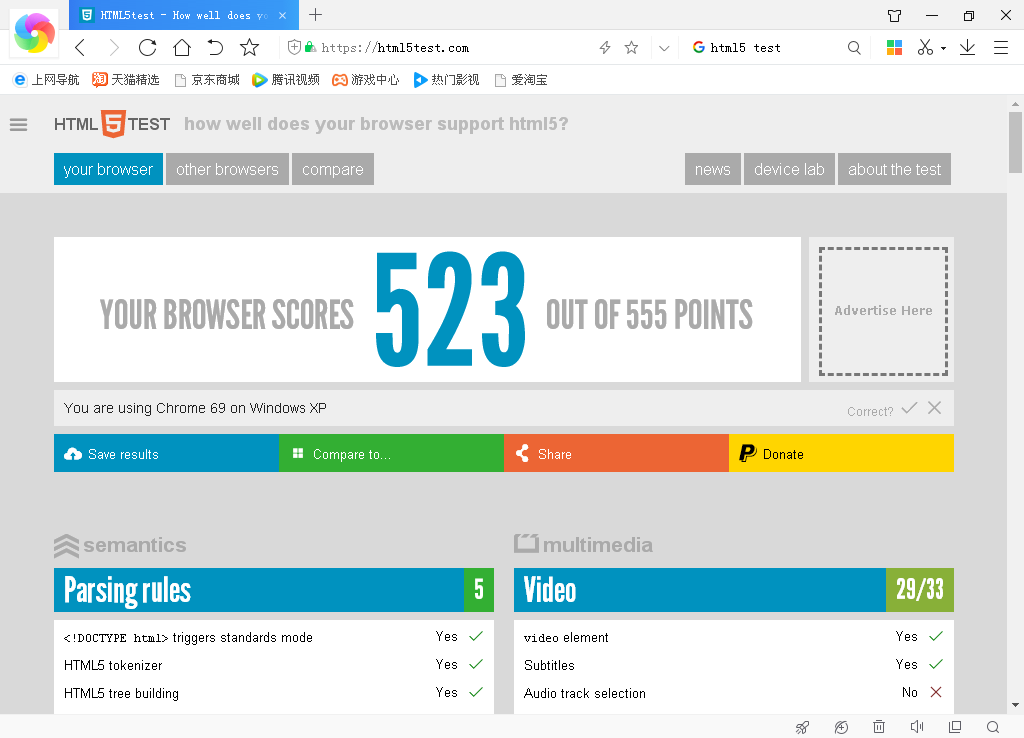Bookmark this page with the star icon
1024x738 pixels.
(x=632, y=47)
